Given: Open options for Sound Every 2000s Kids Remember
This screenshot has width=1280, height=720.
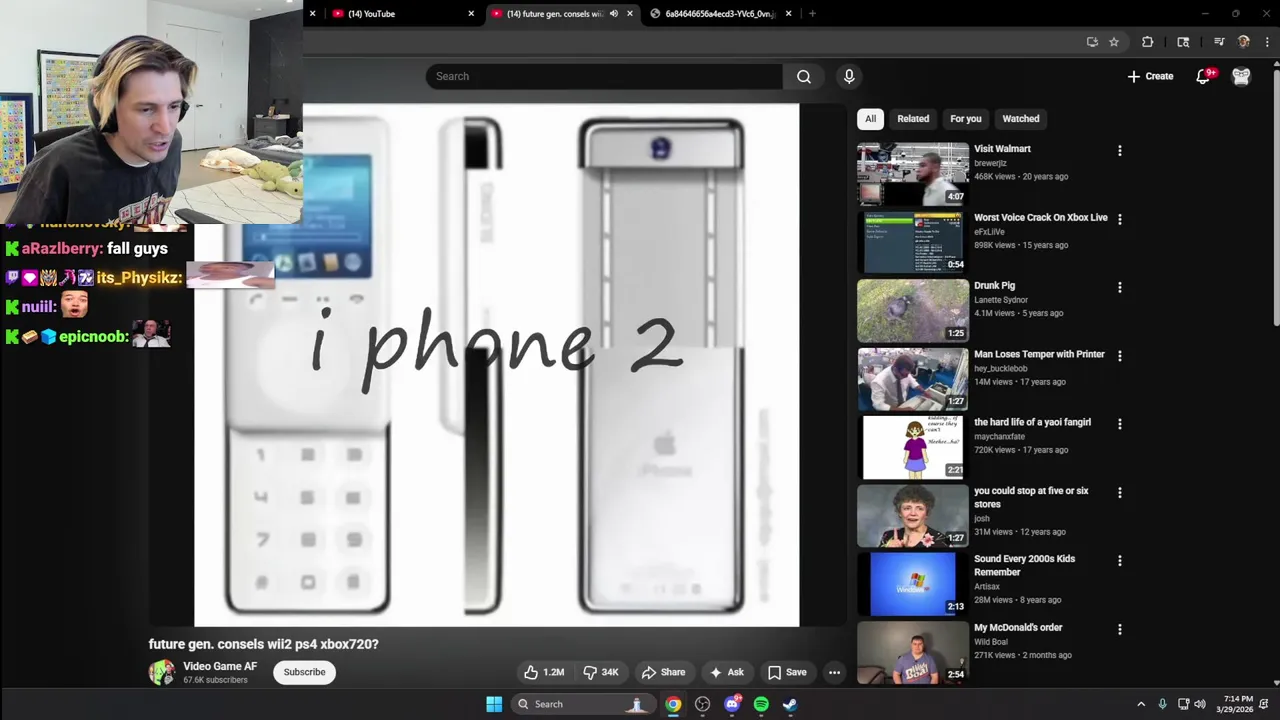Looking at the screenshot, I should click(1119, 561).
